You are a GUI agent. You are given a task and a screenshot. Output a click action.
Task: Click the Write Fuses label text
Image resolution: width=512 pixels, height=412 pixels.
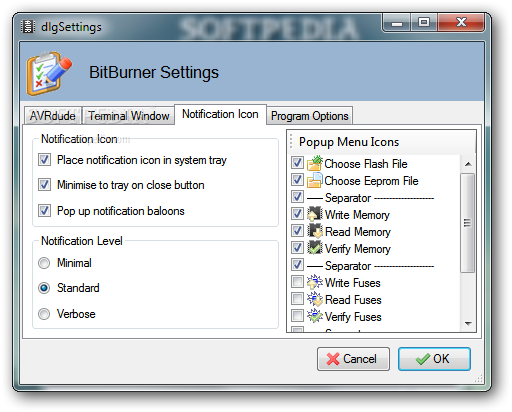(353, 283)
